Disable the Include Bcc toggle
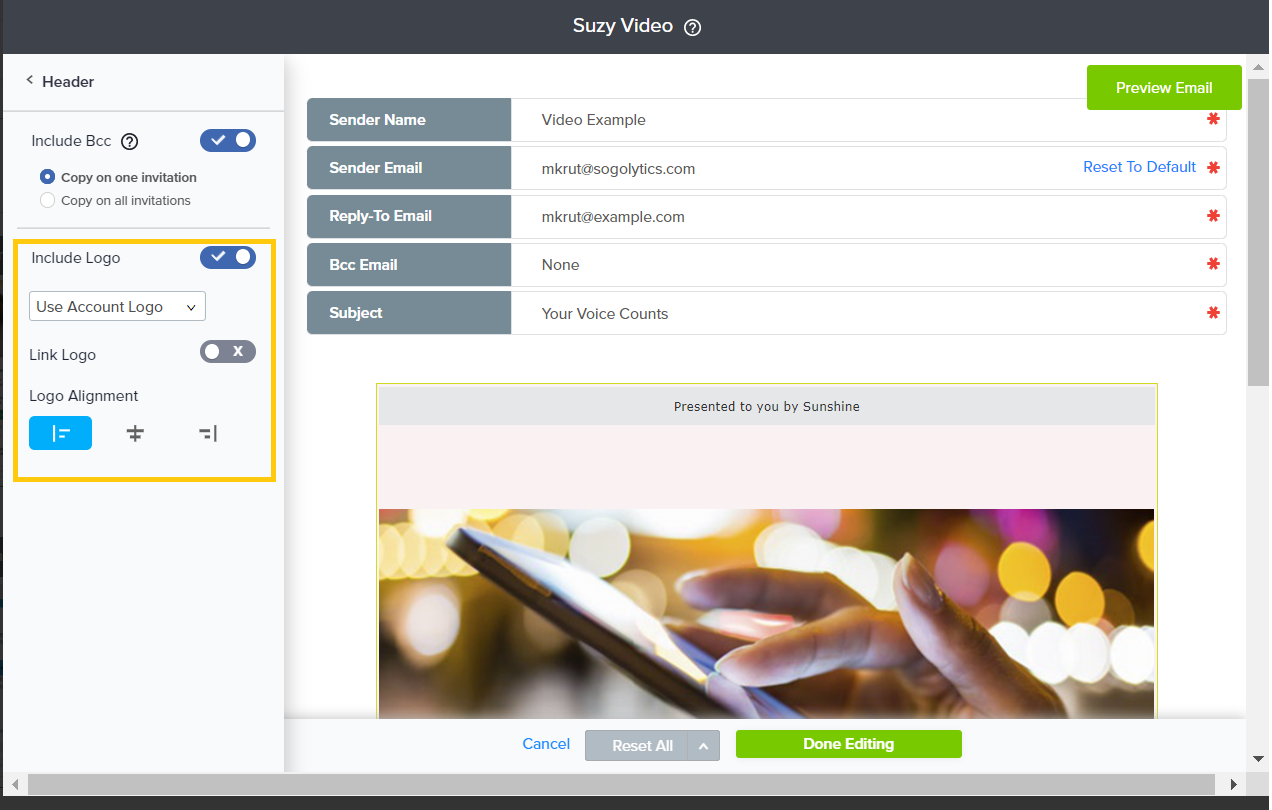Screen dimensions: 1272x810 click(x=228, y=141)
